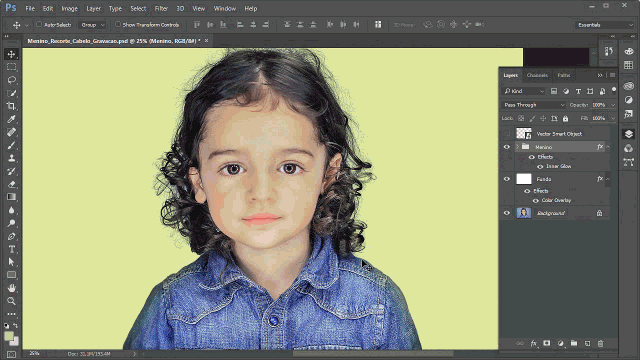Close the Menino_Recorte document tab
This screenshot has width=640, height=360.
pos(207,40)
